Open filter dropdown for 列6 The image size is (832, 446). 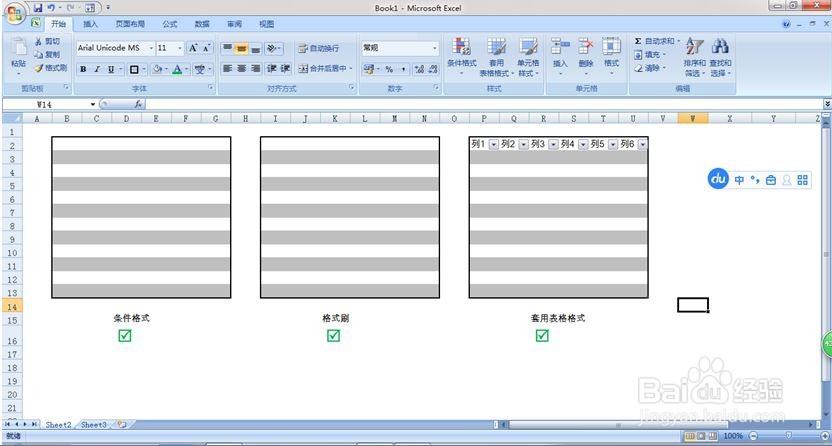(643, 144)
